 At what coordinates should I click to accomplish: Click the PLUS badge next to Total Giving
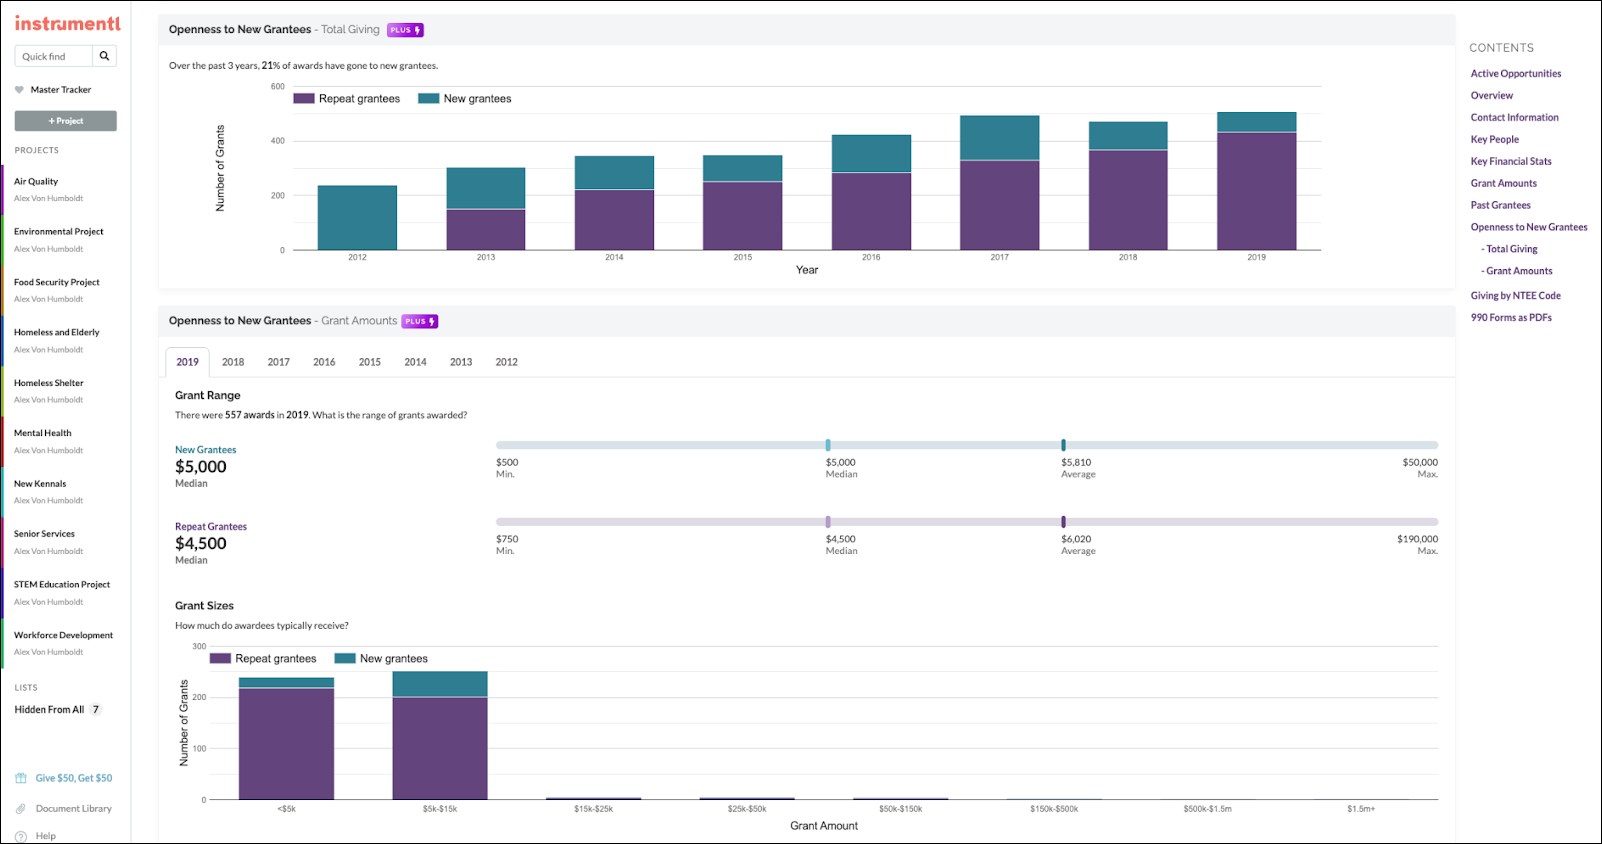coord(405,30)
